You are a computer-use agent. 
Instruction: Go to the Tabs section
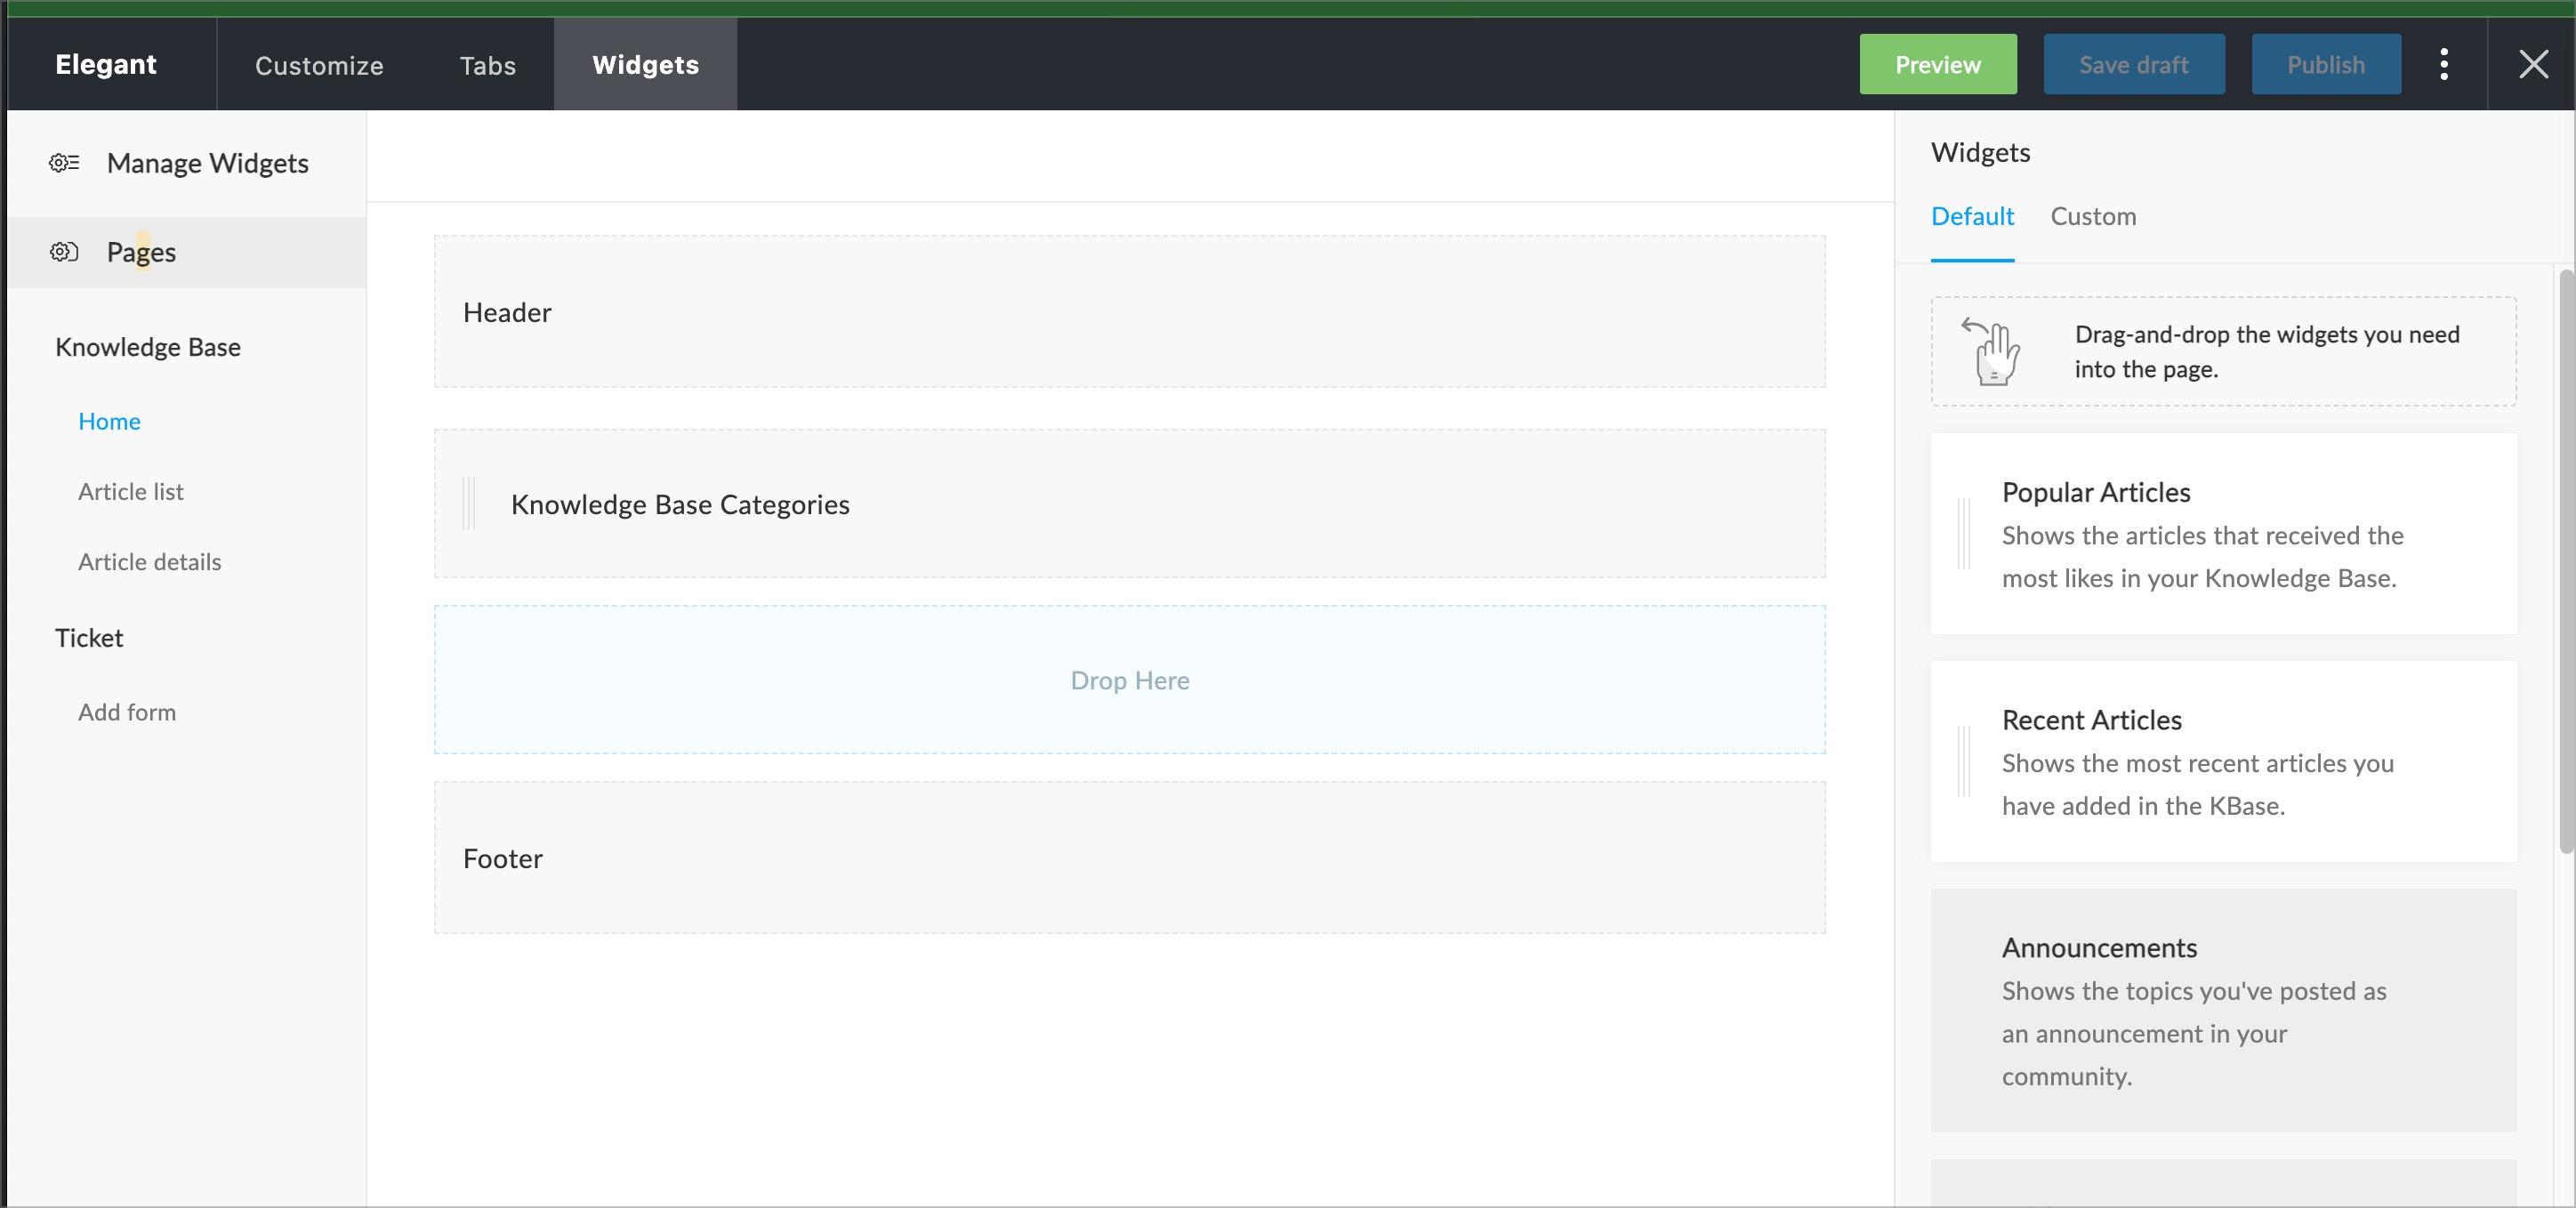(487, 65)
